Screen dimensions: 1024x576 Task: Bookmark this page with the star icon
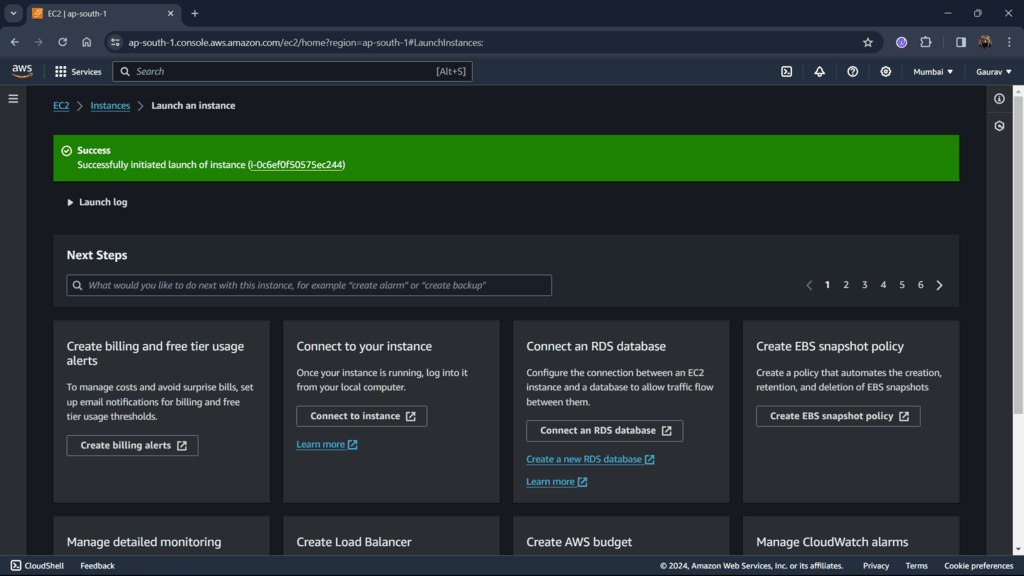pos(867,42)
